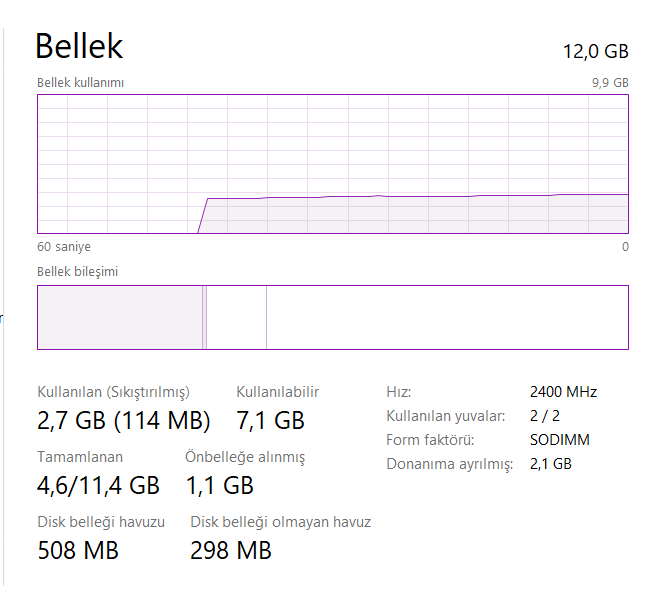The image size is (656, 603).
Task: Click the memory usage graph
Action: coord(332,165)
